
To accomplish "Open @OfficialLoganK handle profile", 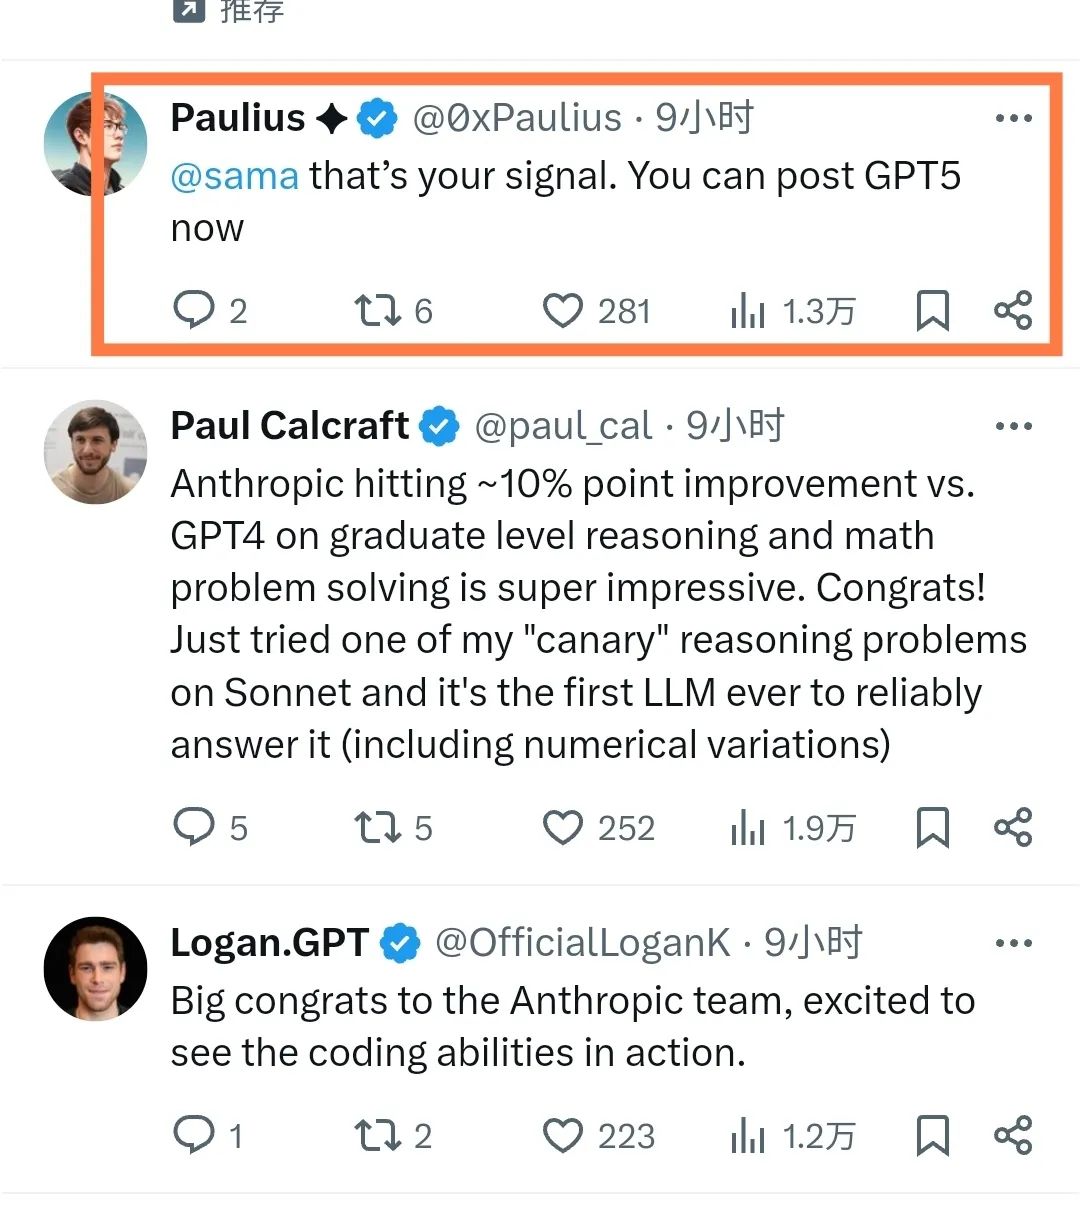I will coord(583,943).
